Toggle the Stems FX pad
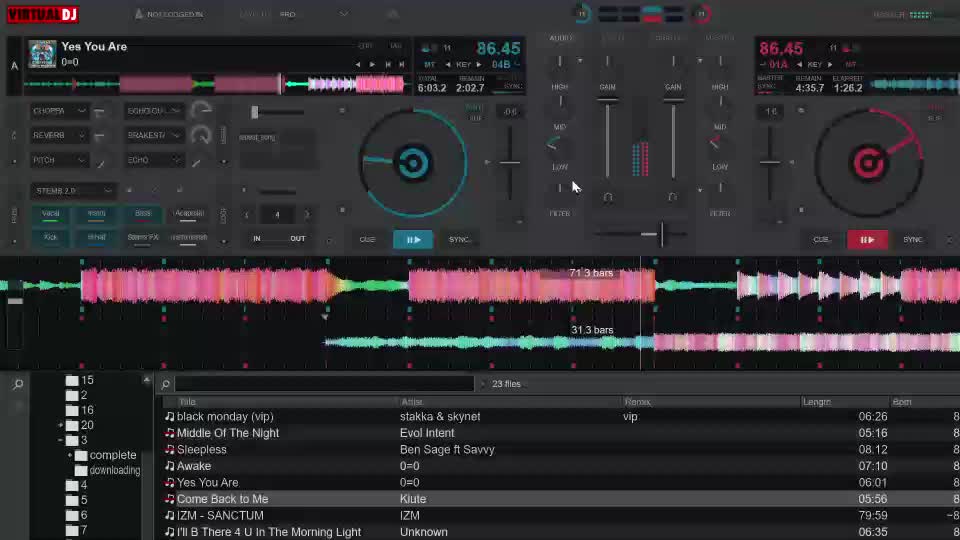The width and height of the screenshot is (960, 540). [143, 238]
